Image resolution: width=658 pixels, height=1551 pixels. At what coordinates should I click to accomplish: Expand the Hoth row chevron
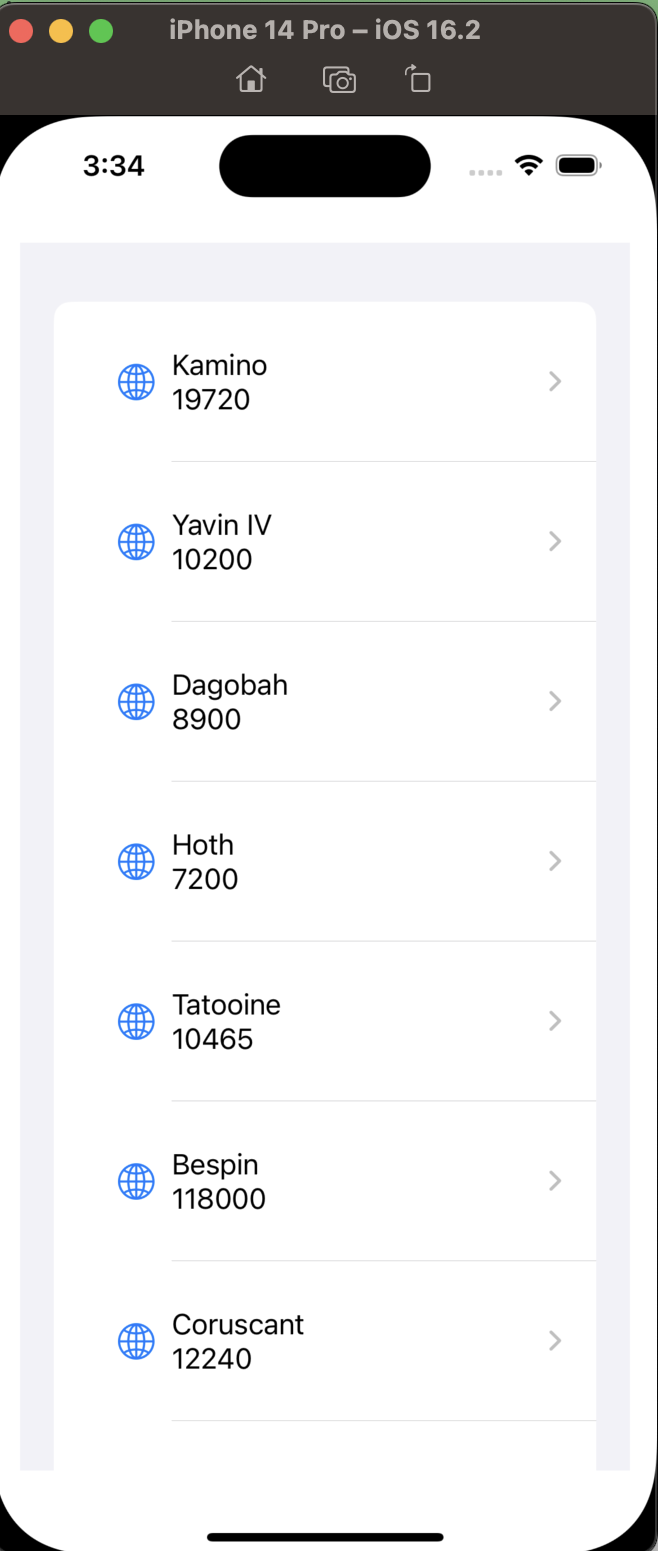point(554,861)
